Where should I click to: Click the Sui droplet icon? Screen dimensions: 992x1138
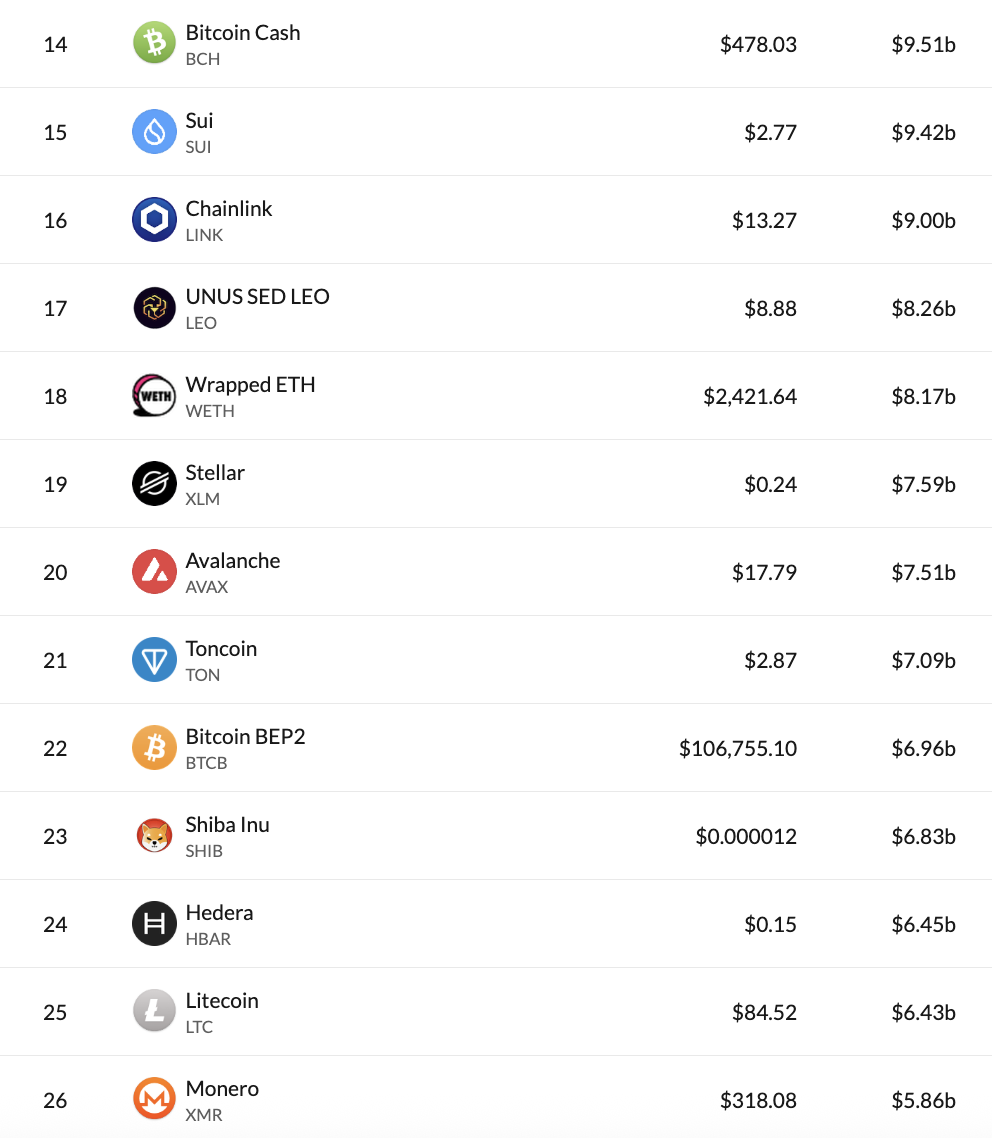tap(154, 131)
